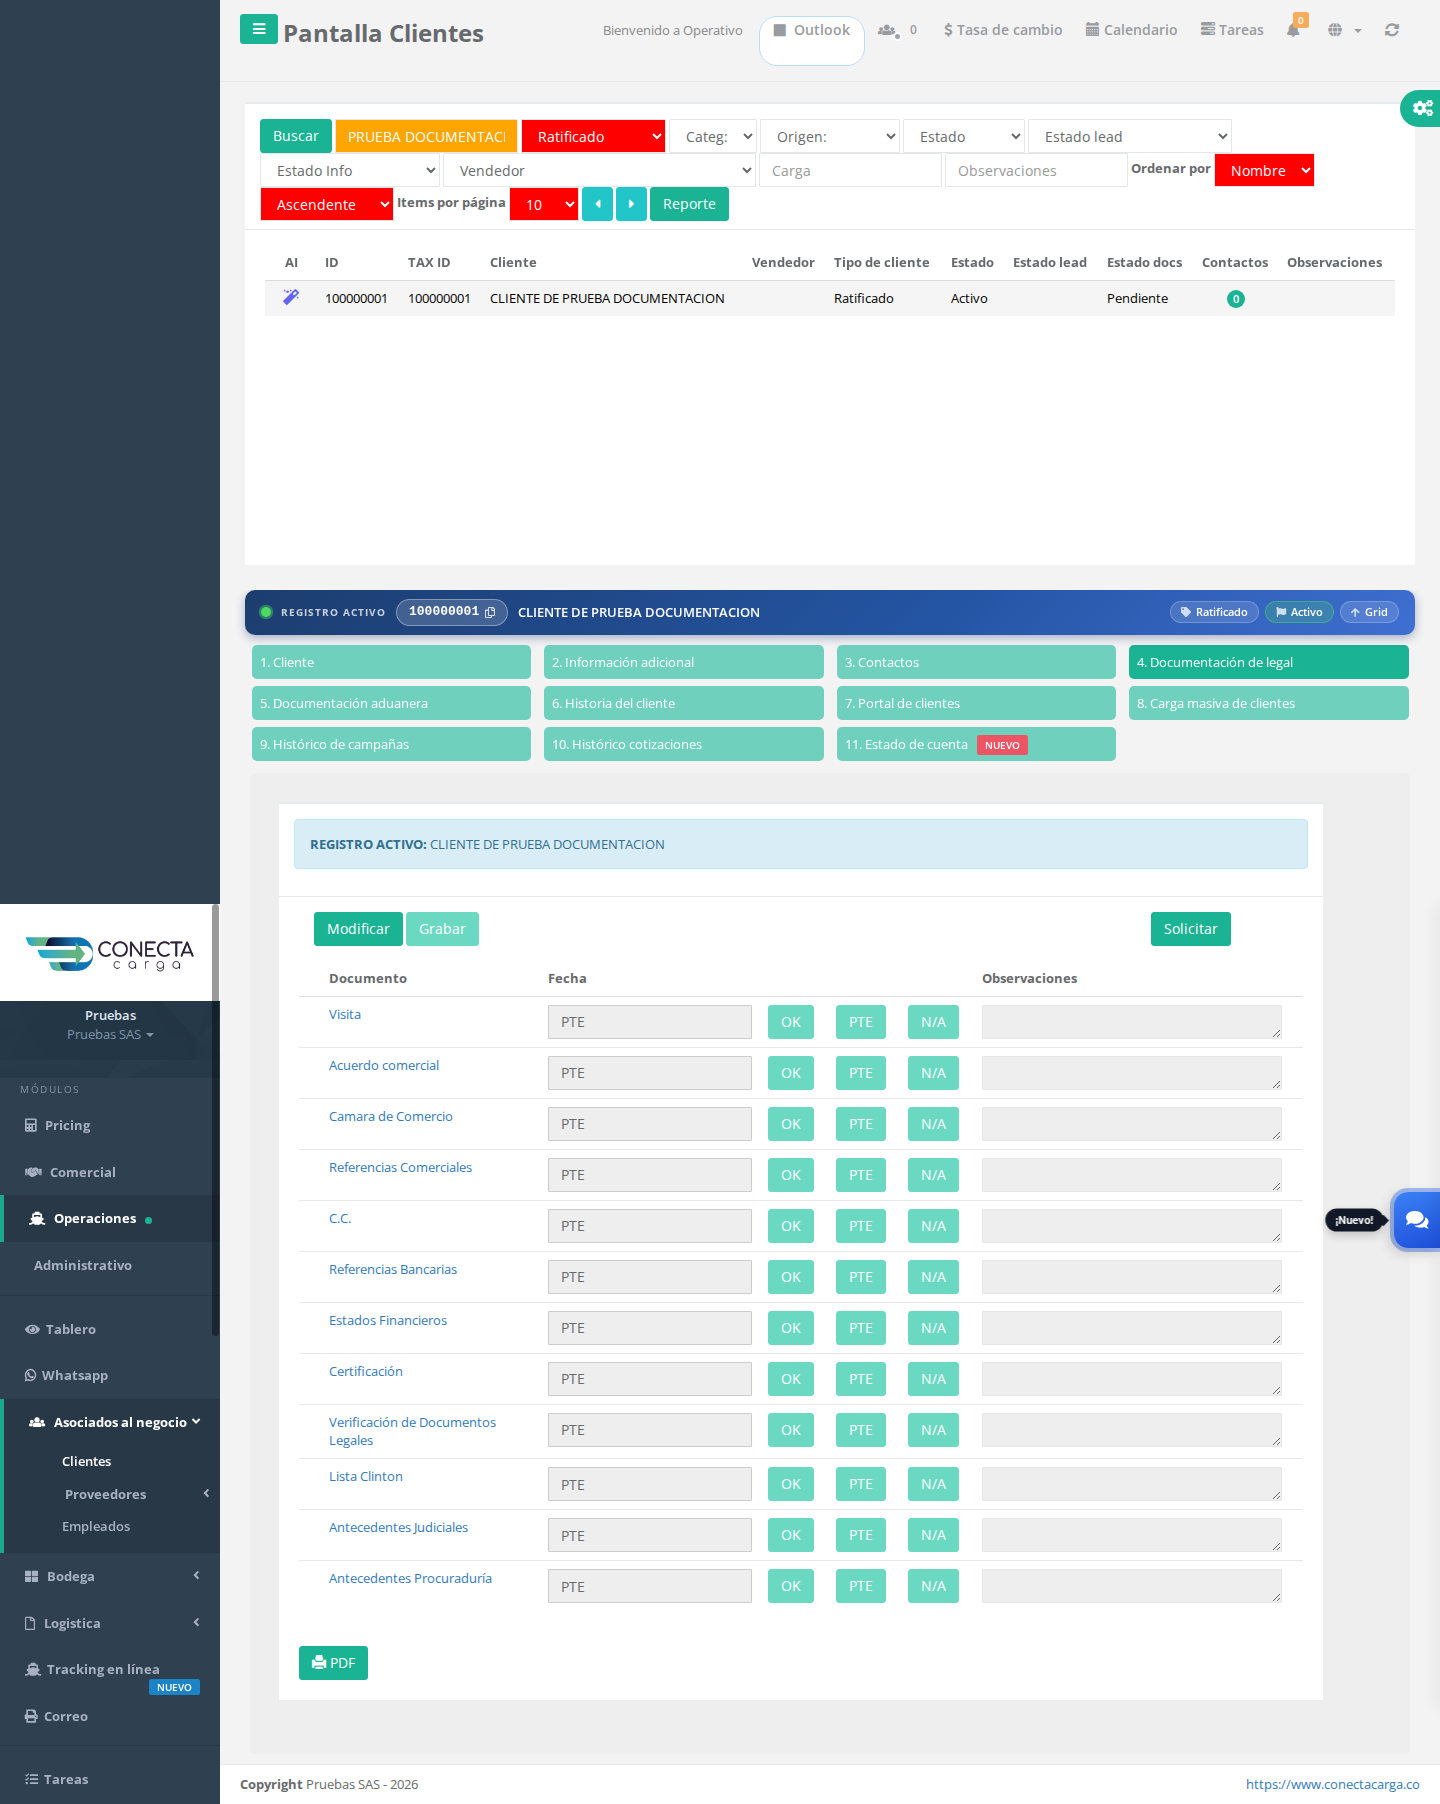Mark Lista Clinton as N/A

933,1484
